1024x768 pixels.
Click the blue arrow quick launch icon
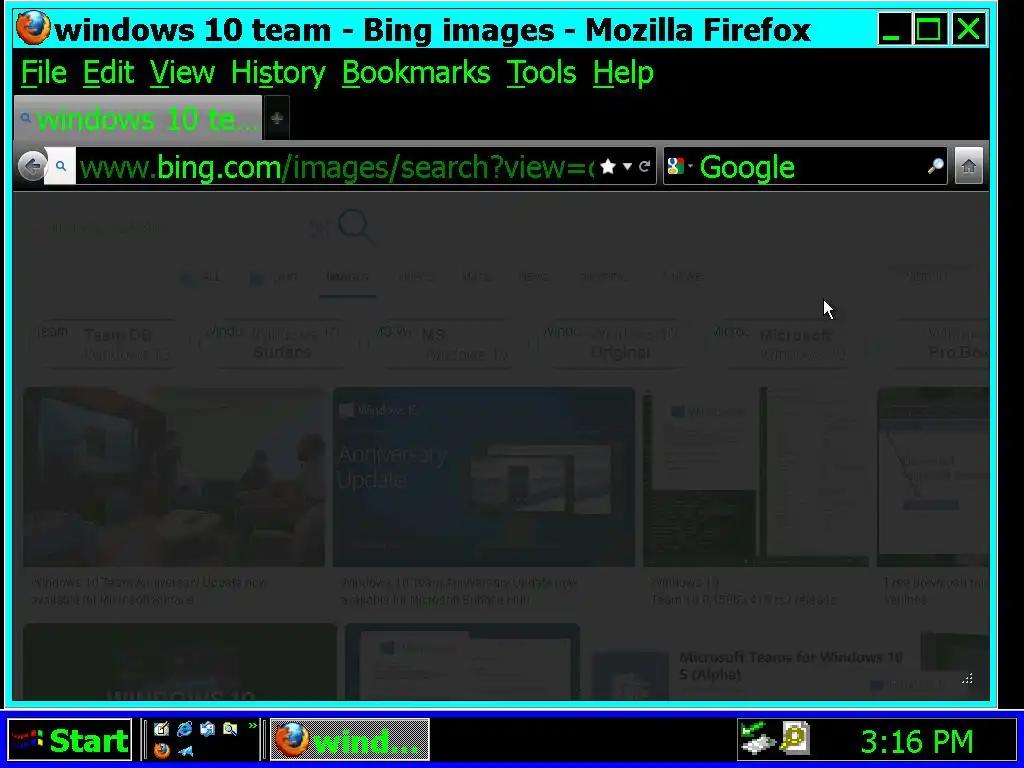[185, 751]
